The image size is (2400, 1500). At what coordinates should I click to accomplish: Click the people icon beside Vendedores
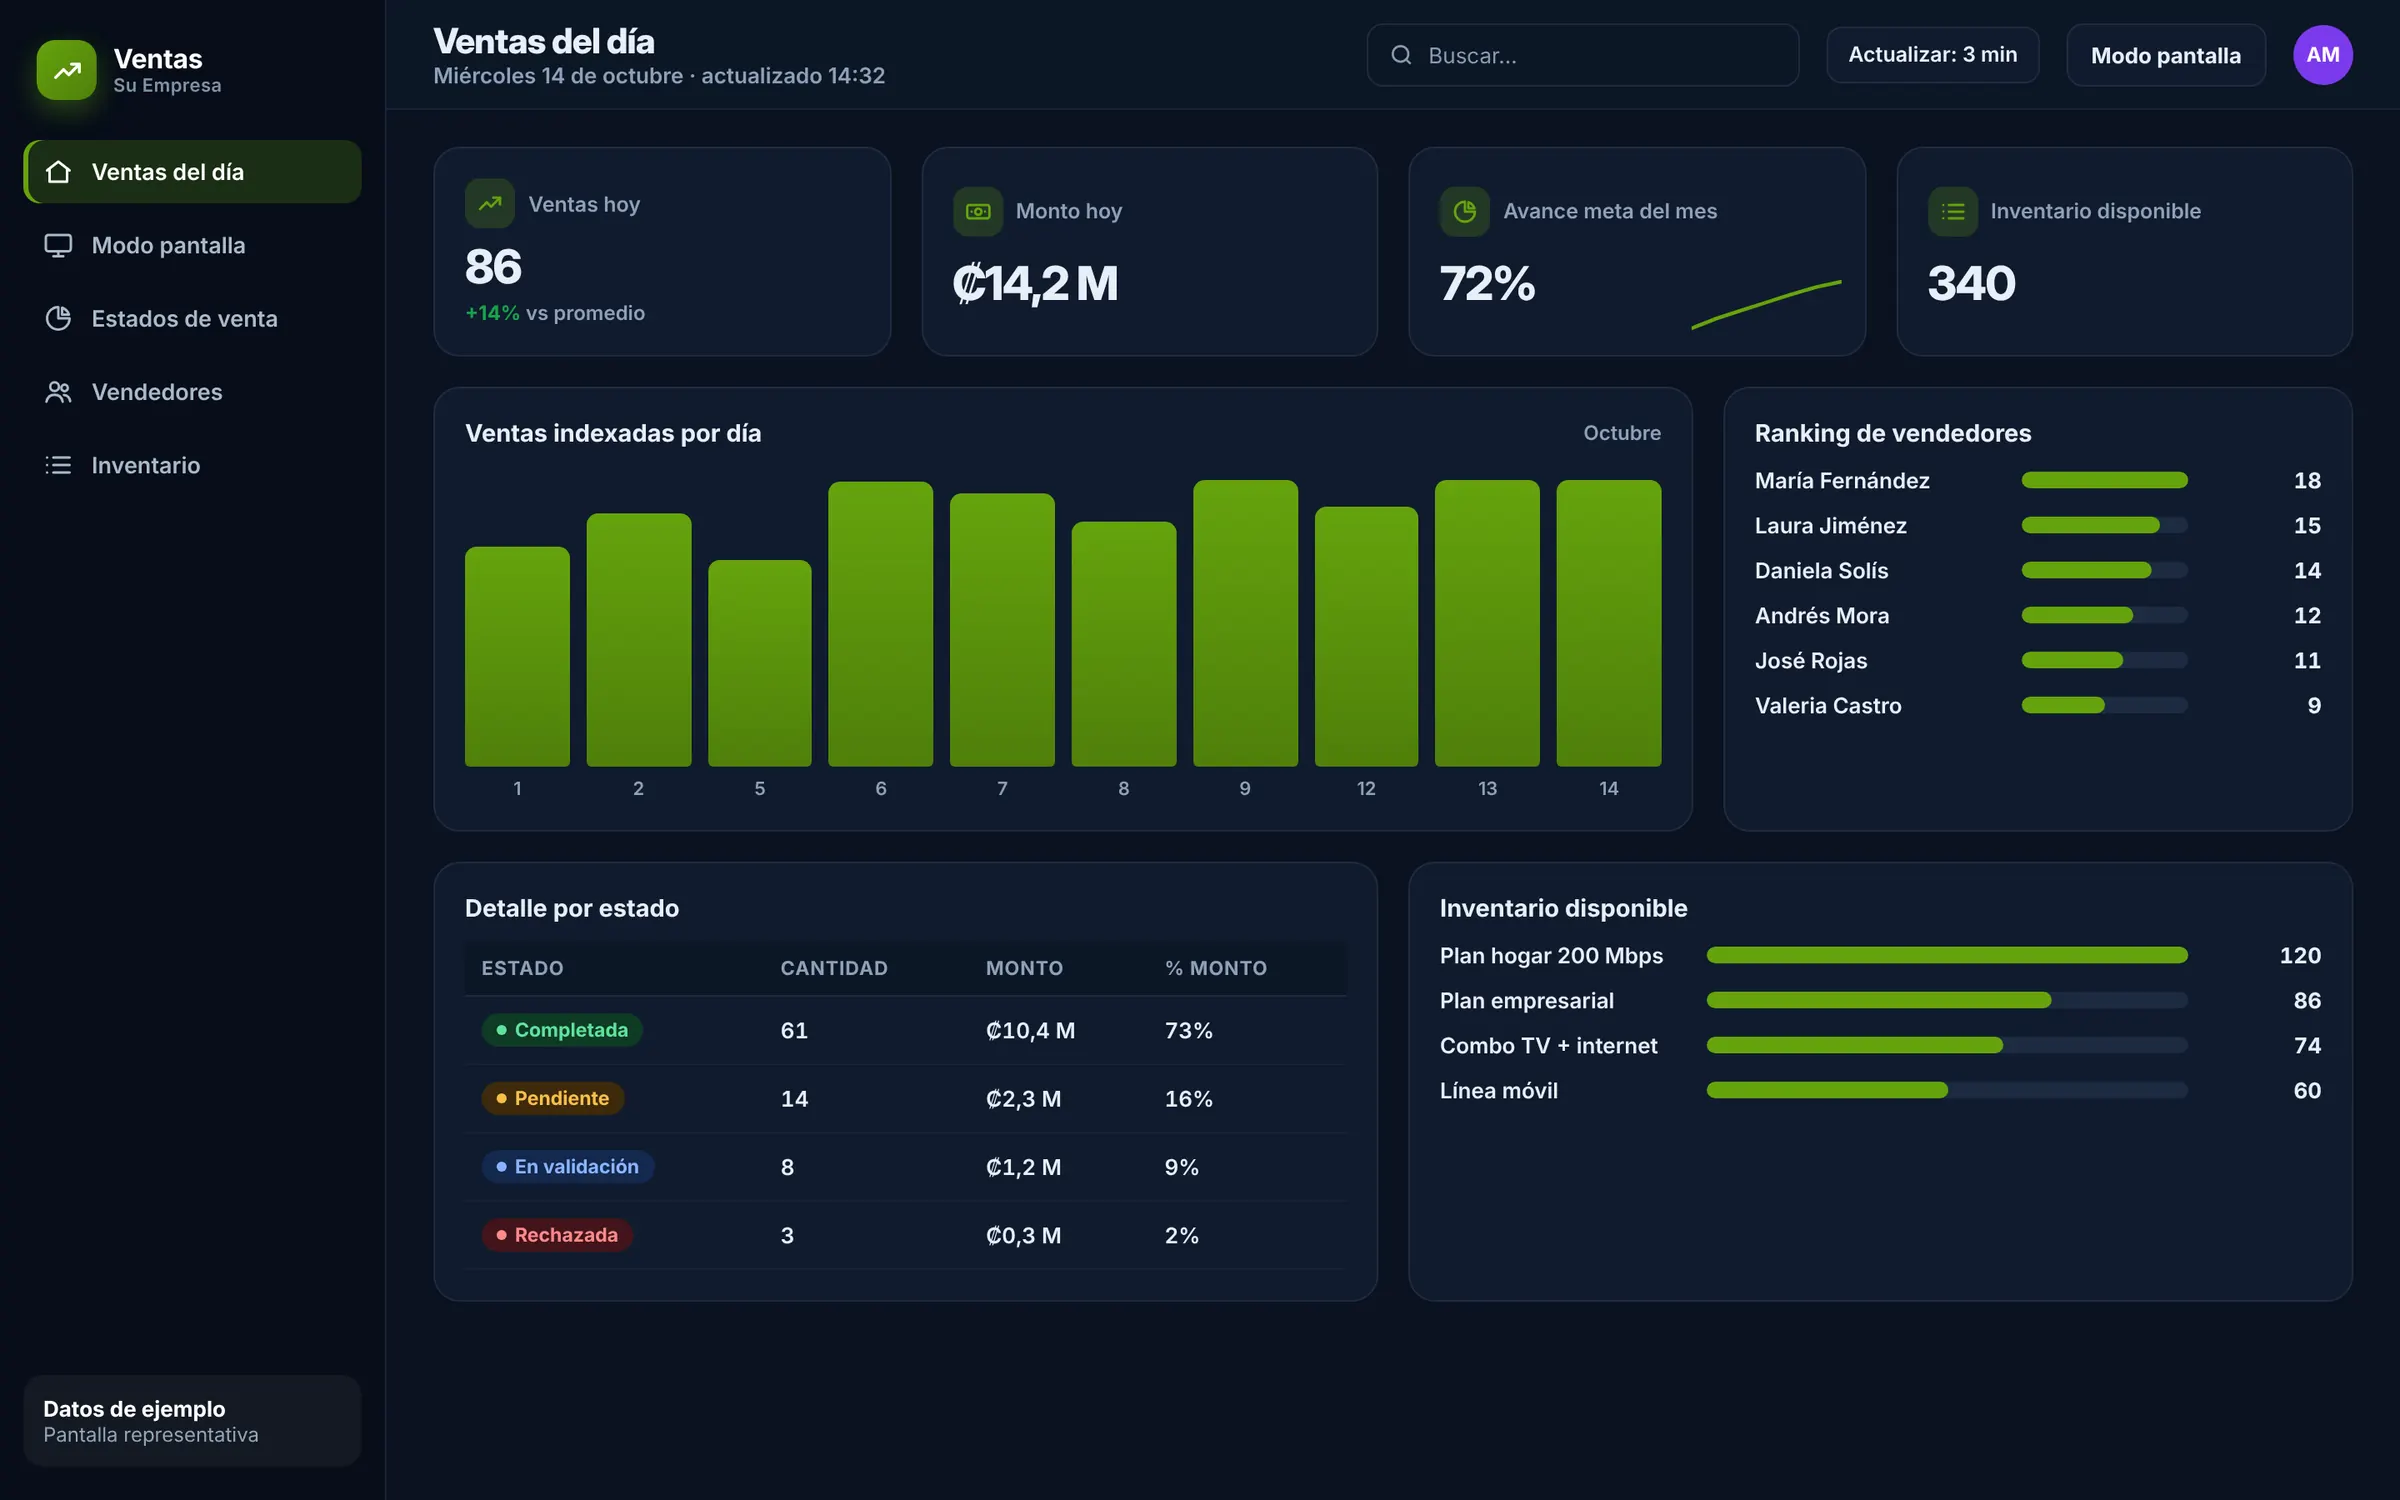click(x=58, y=392)
